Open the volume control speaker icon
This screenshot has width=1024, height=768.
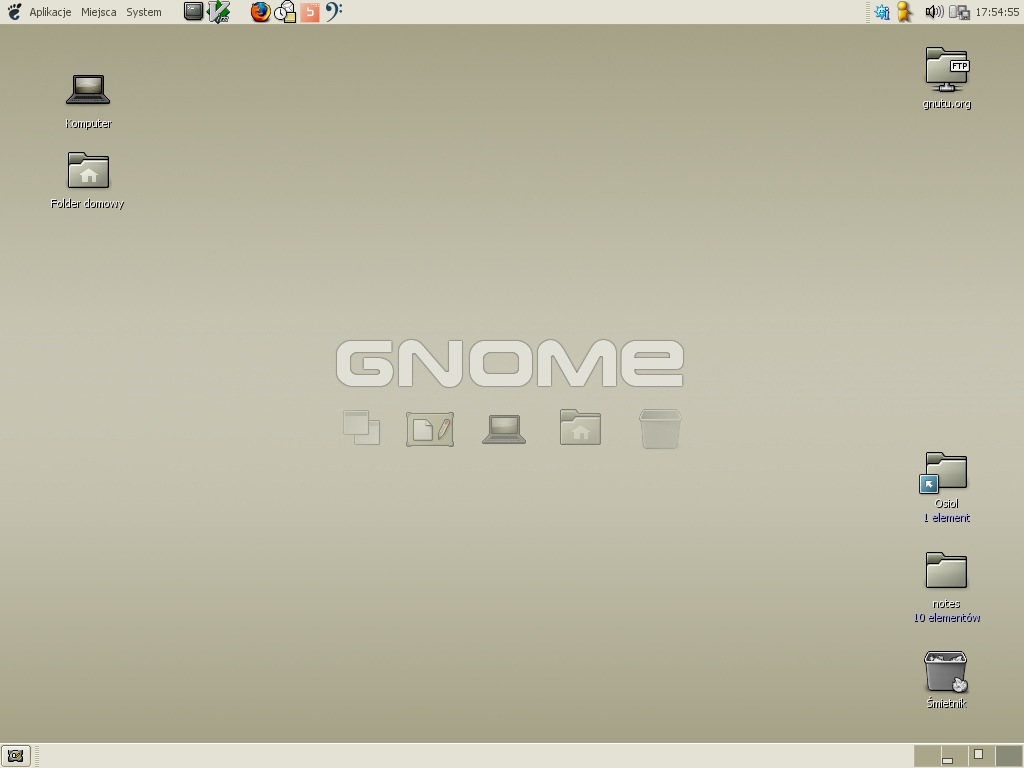pyautogui.click(x=934, y=12)
